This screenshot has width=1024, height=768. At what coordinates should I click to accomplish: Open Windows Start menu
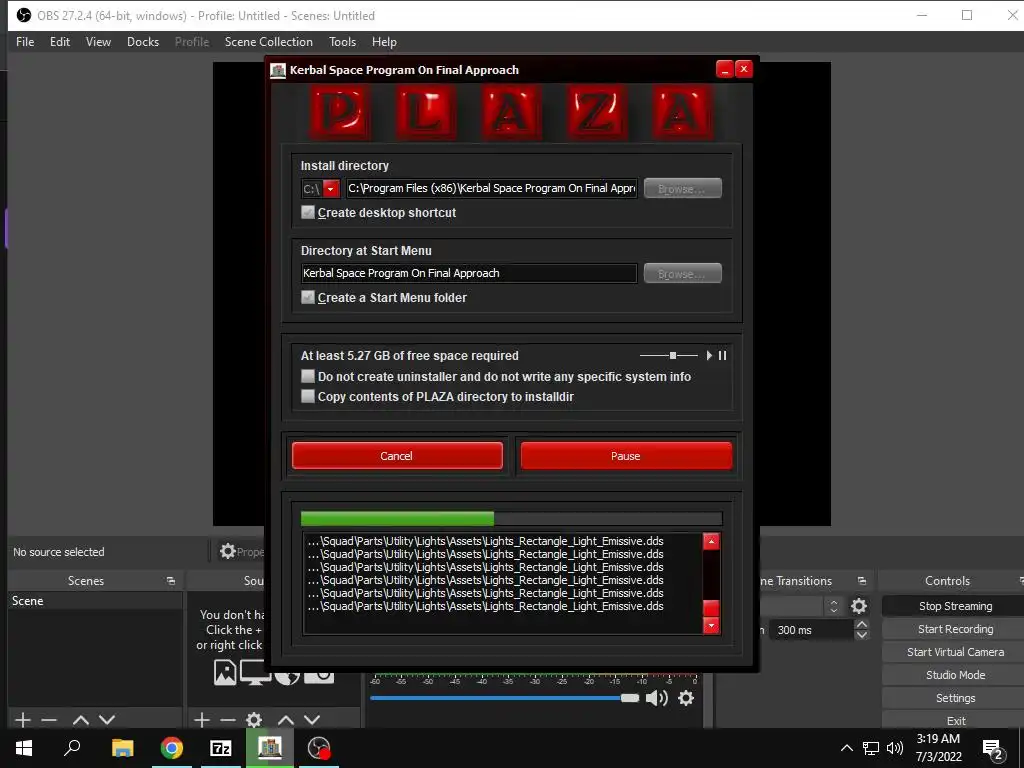coord(24,748)
